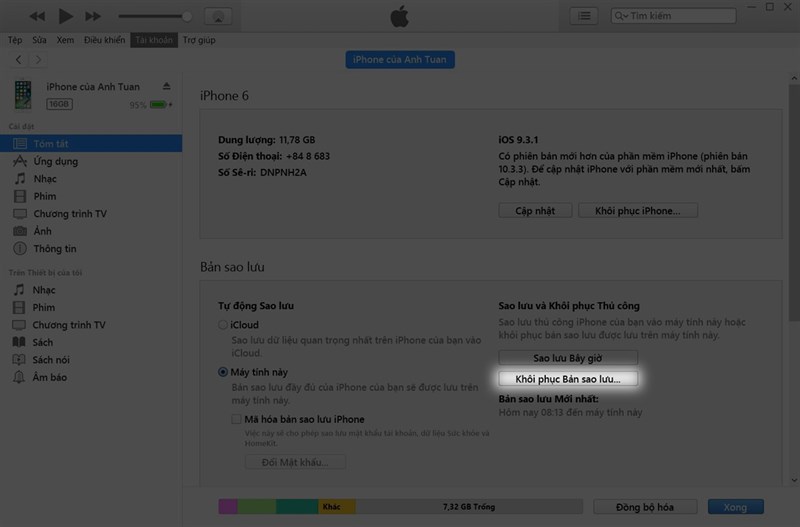The height and width of the screenshot is (527, 800).
Task: Click the vertical scrollbar up arrow
Action: (794, 78)
